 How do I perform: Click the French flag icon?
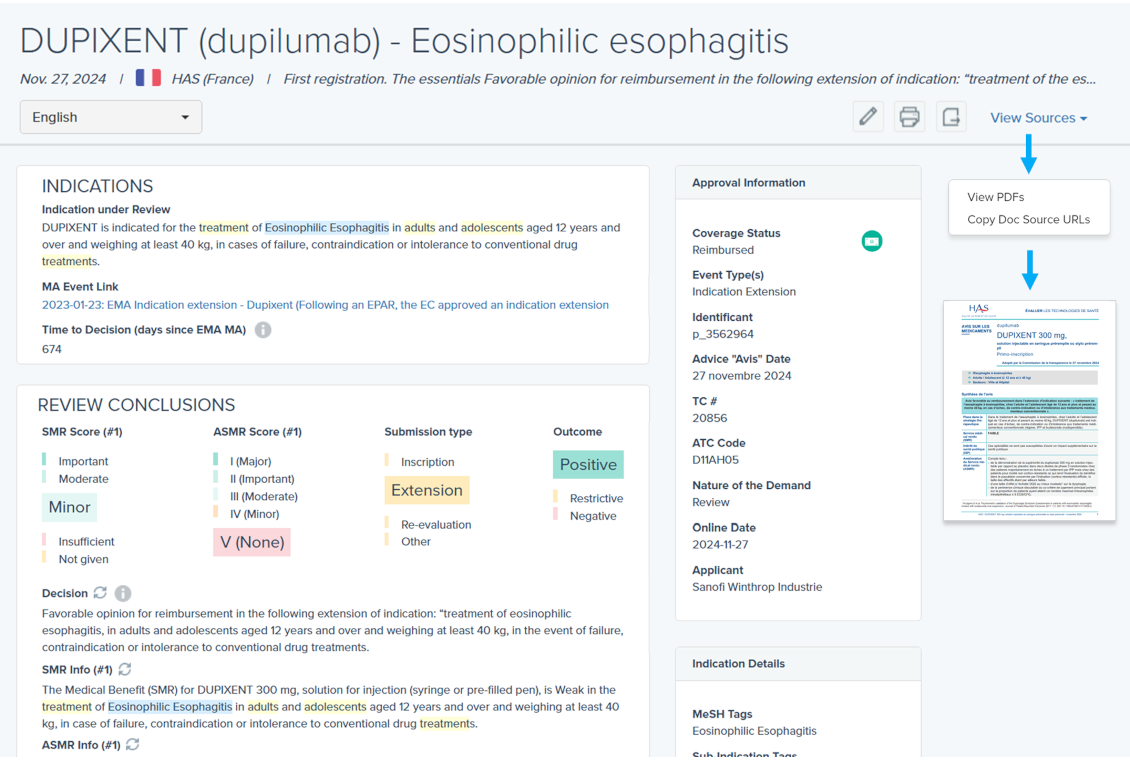point(148,78)
